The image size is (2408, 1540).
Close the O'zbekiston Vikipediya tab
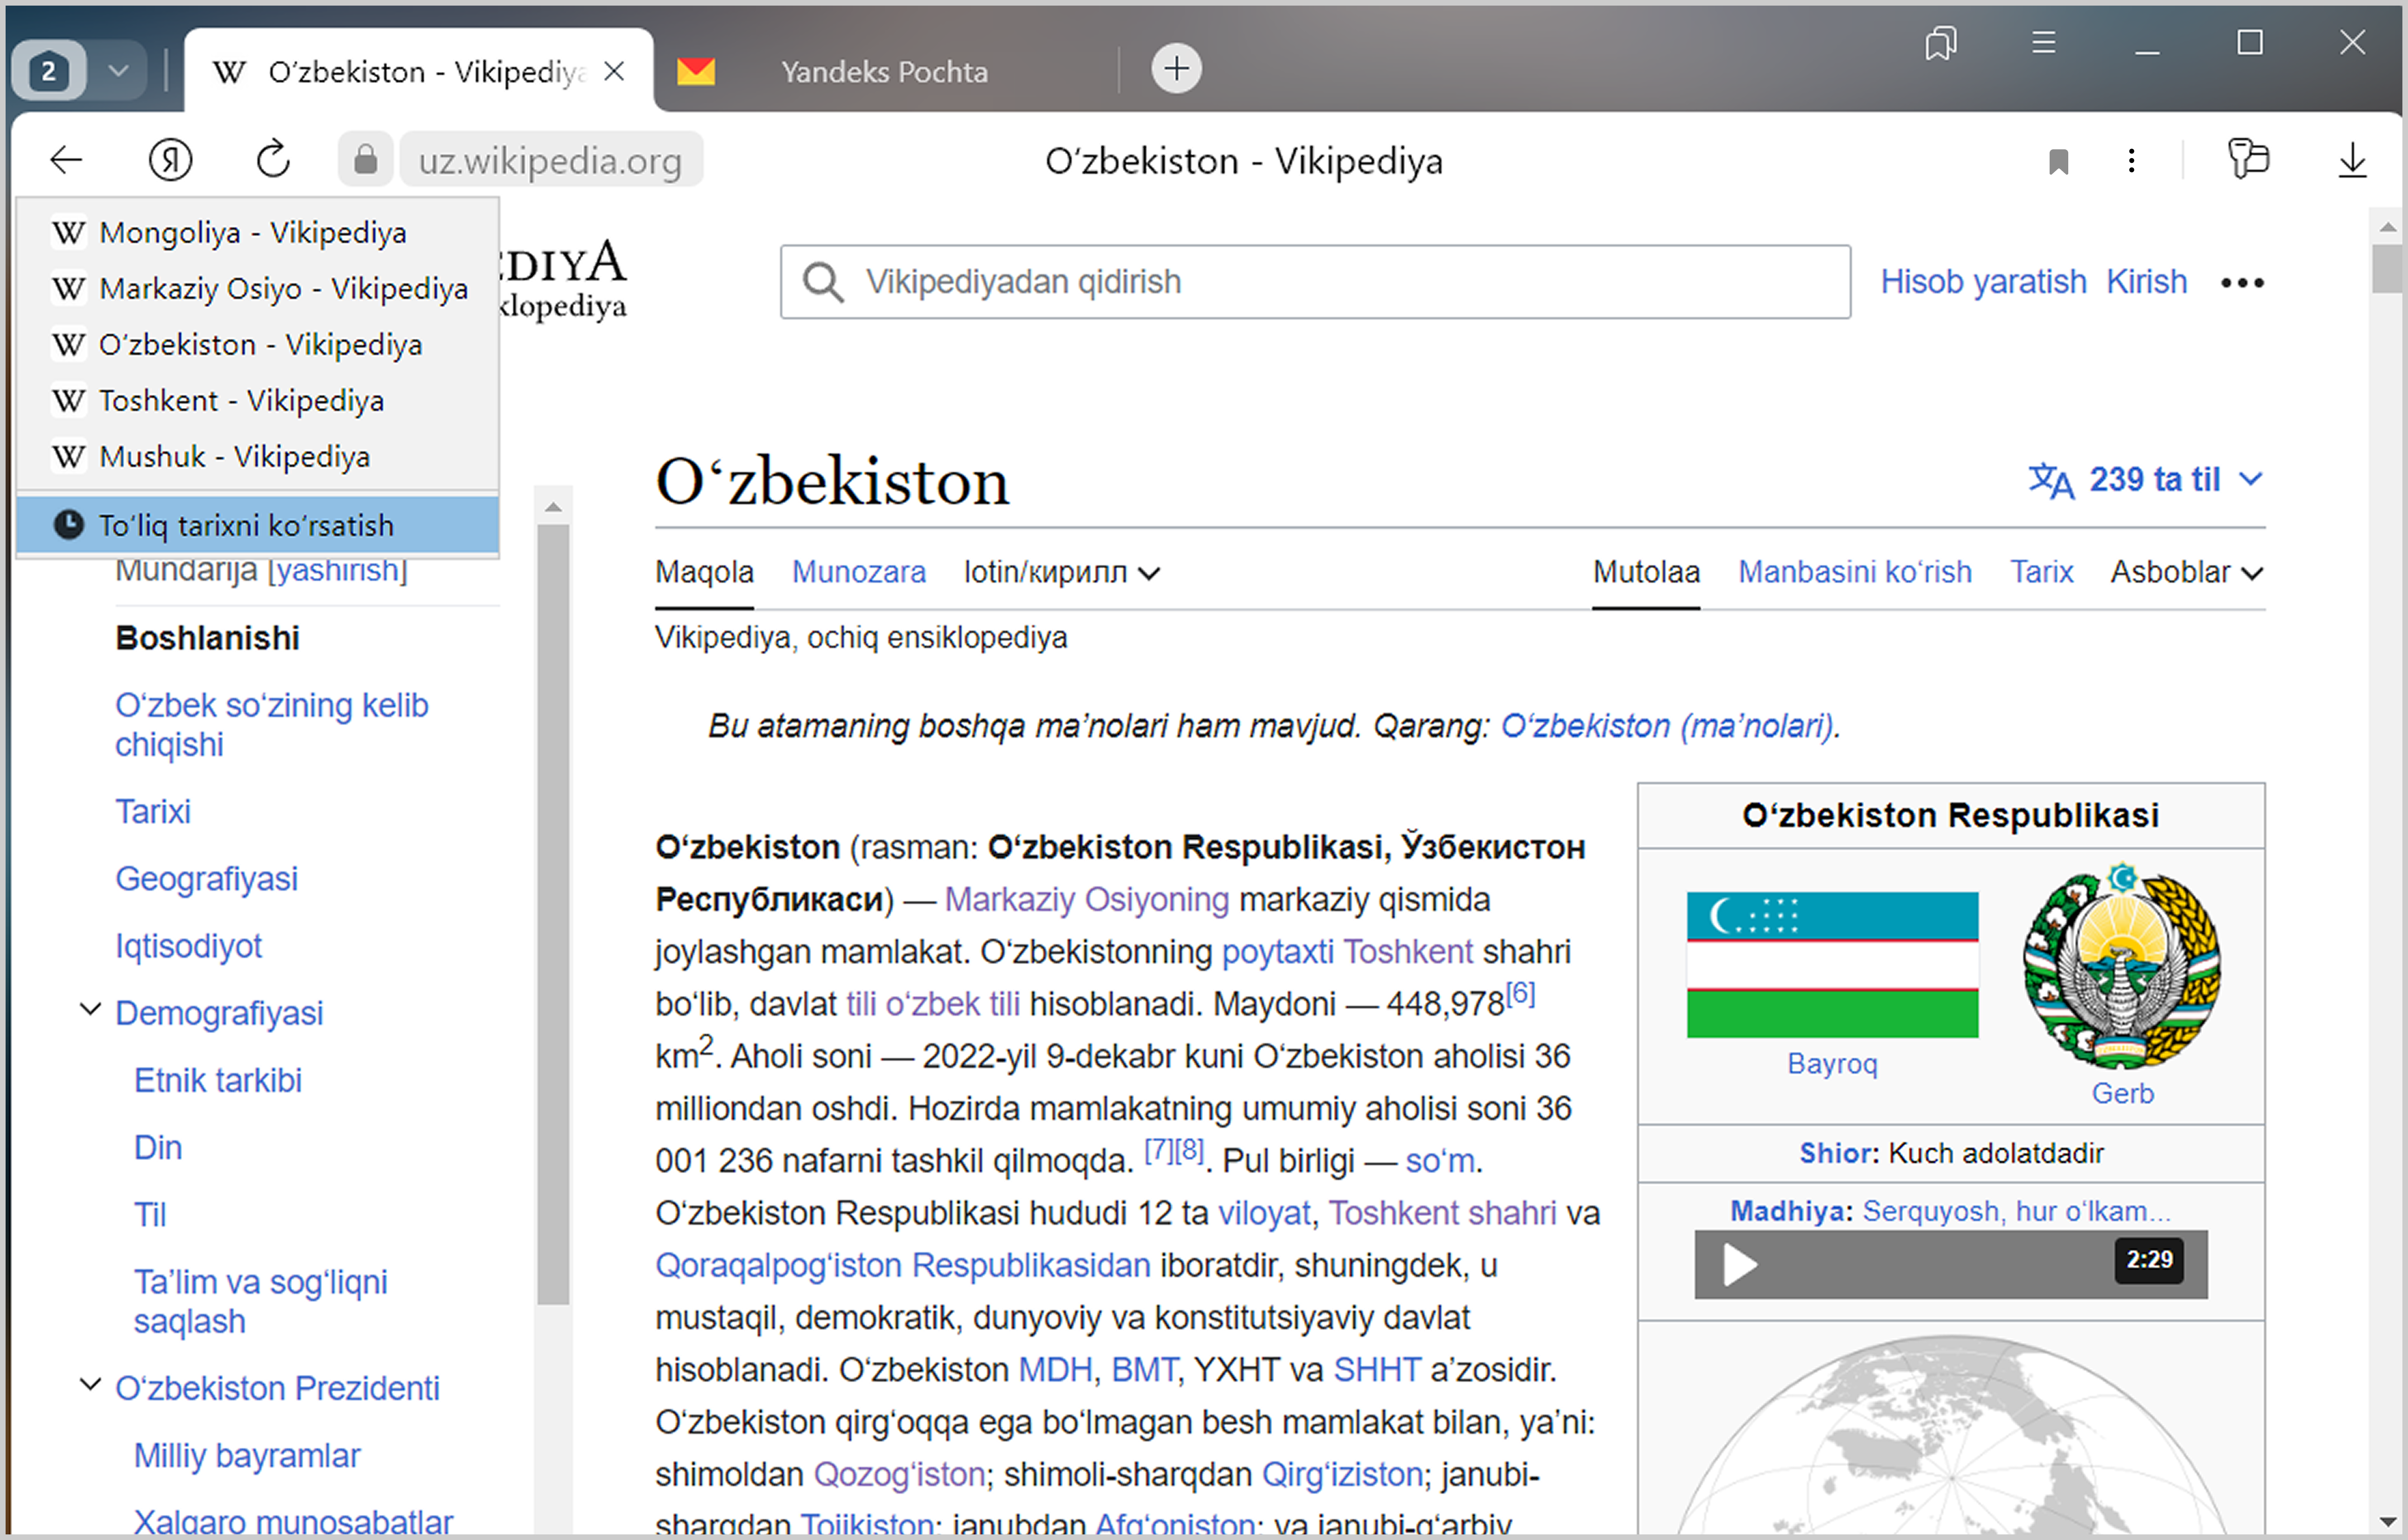click(x=615, y=71)
